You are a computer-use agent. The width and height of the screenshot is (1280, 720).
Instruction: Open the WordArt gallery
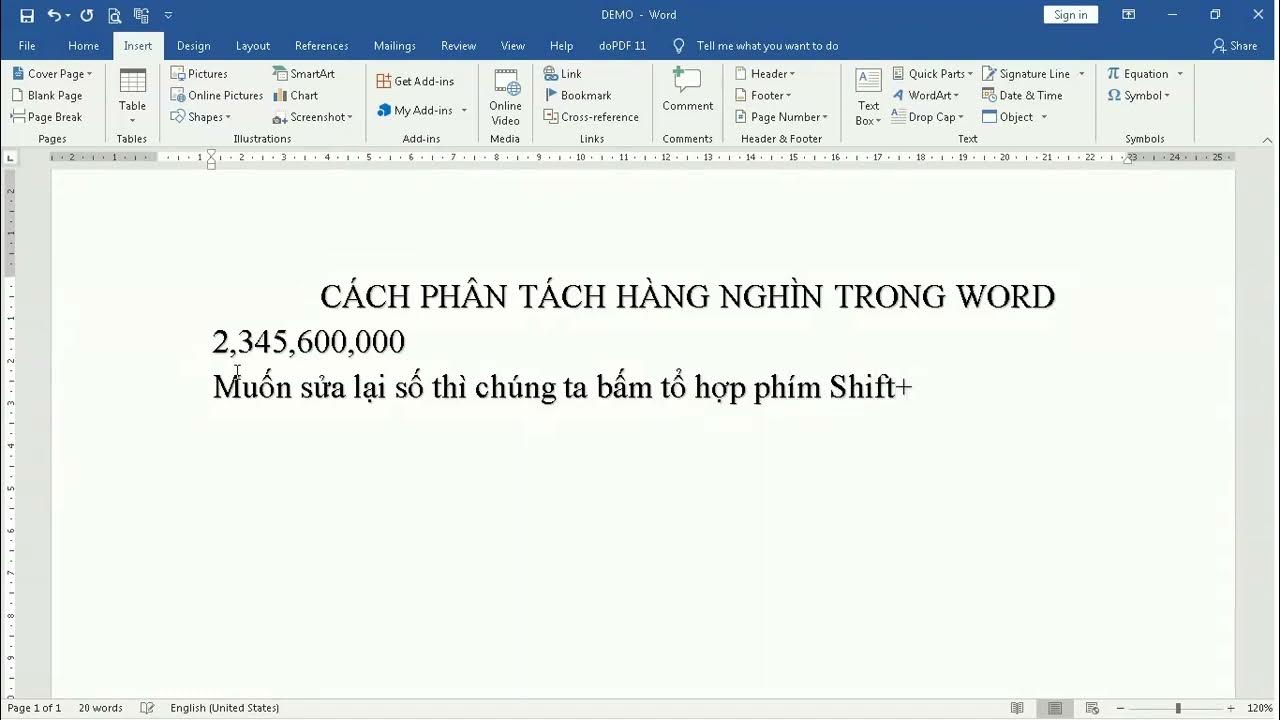[925, 96]
